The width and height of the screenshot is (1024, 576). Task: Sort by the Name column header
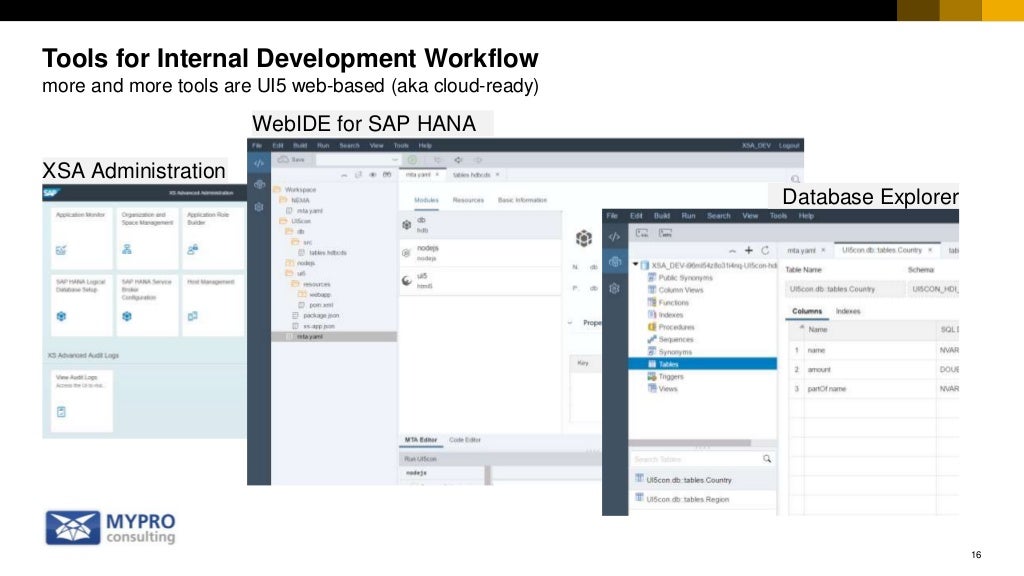[818, 330]
